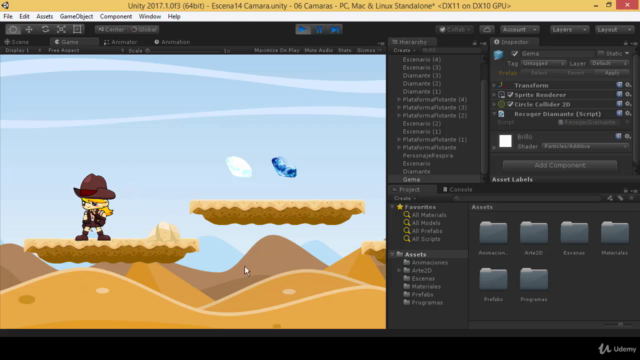Select the Scale tool
The height and width of the screenshot is (360, 640).
(61, 29)
